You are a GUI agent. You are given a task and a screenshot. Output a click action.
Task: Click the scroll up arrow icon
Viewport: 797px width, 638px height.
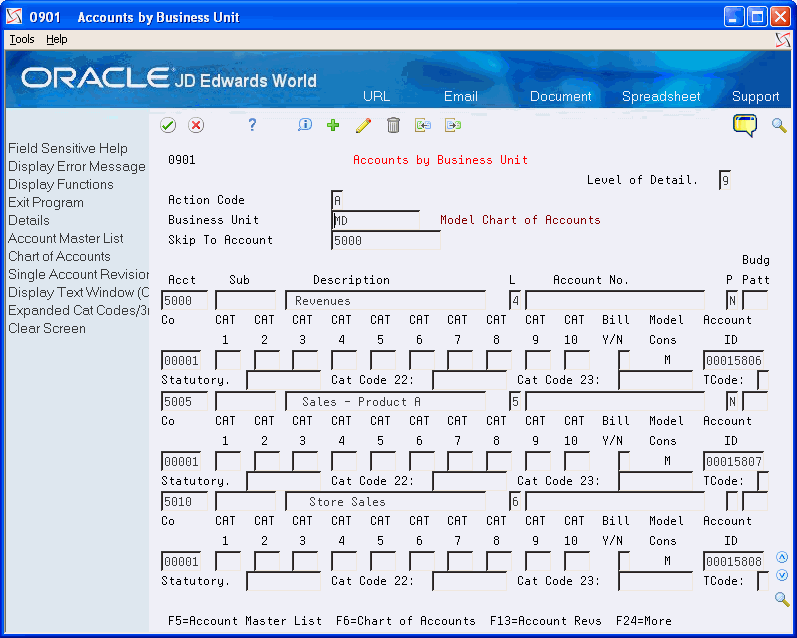point(782,558)
